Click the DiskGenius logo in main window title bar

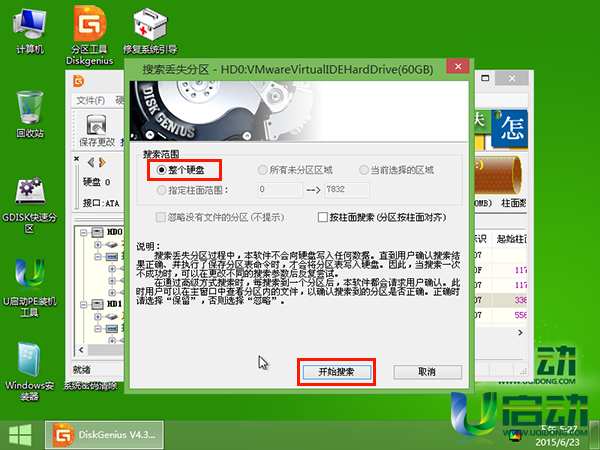point(78,81)
